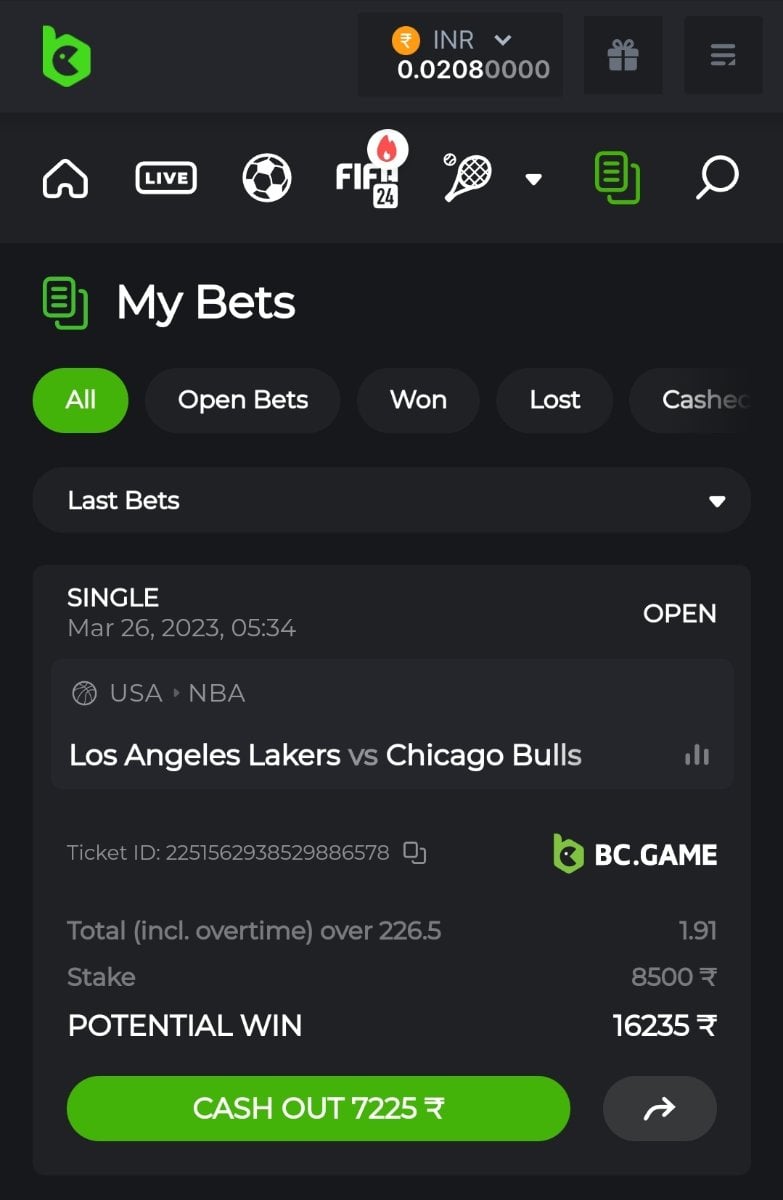The height and width of the screenshot is (1200, 783).
Task: Click the CASH OUT 7225 ₹ button
Action: [x=318, y=1108]
